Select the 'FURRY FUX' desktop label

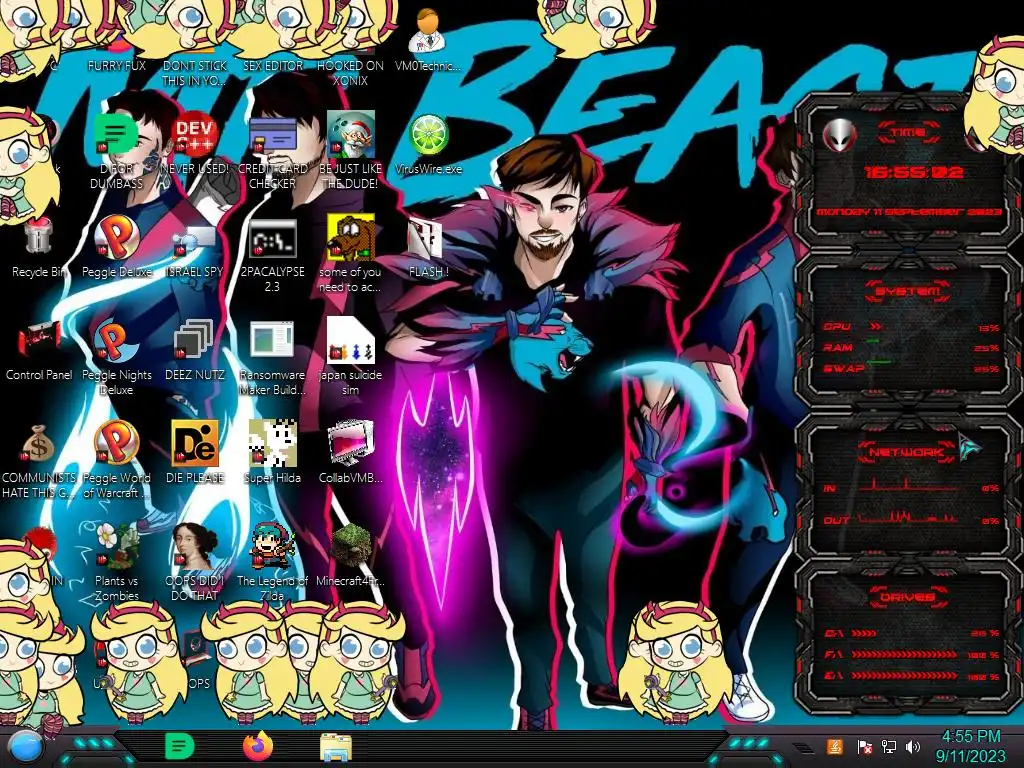(116, 65)
